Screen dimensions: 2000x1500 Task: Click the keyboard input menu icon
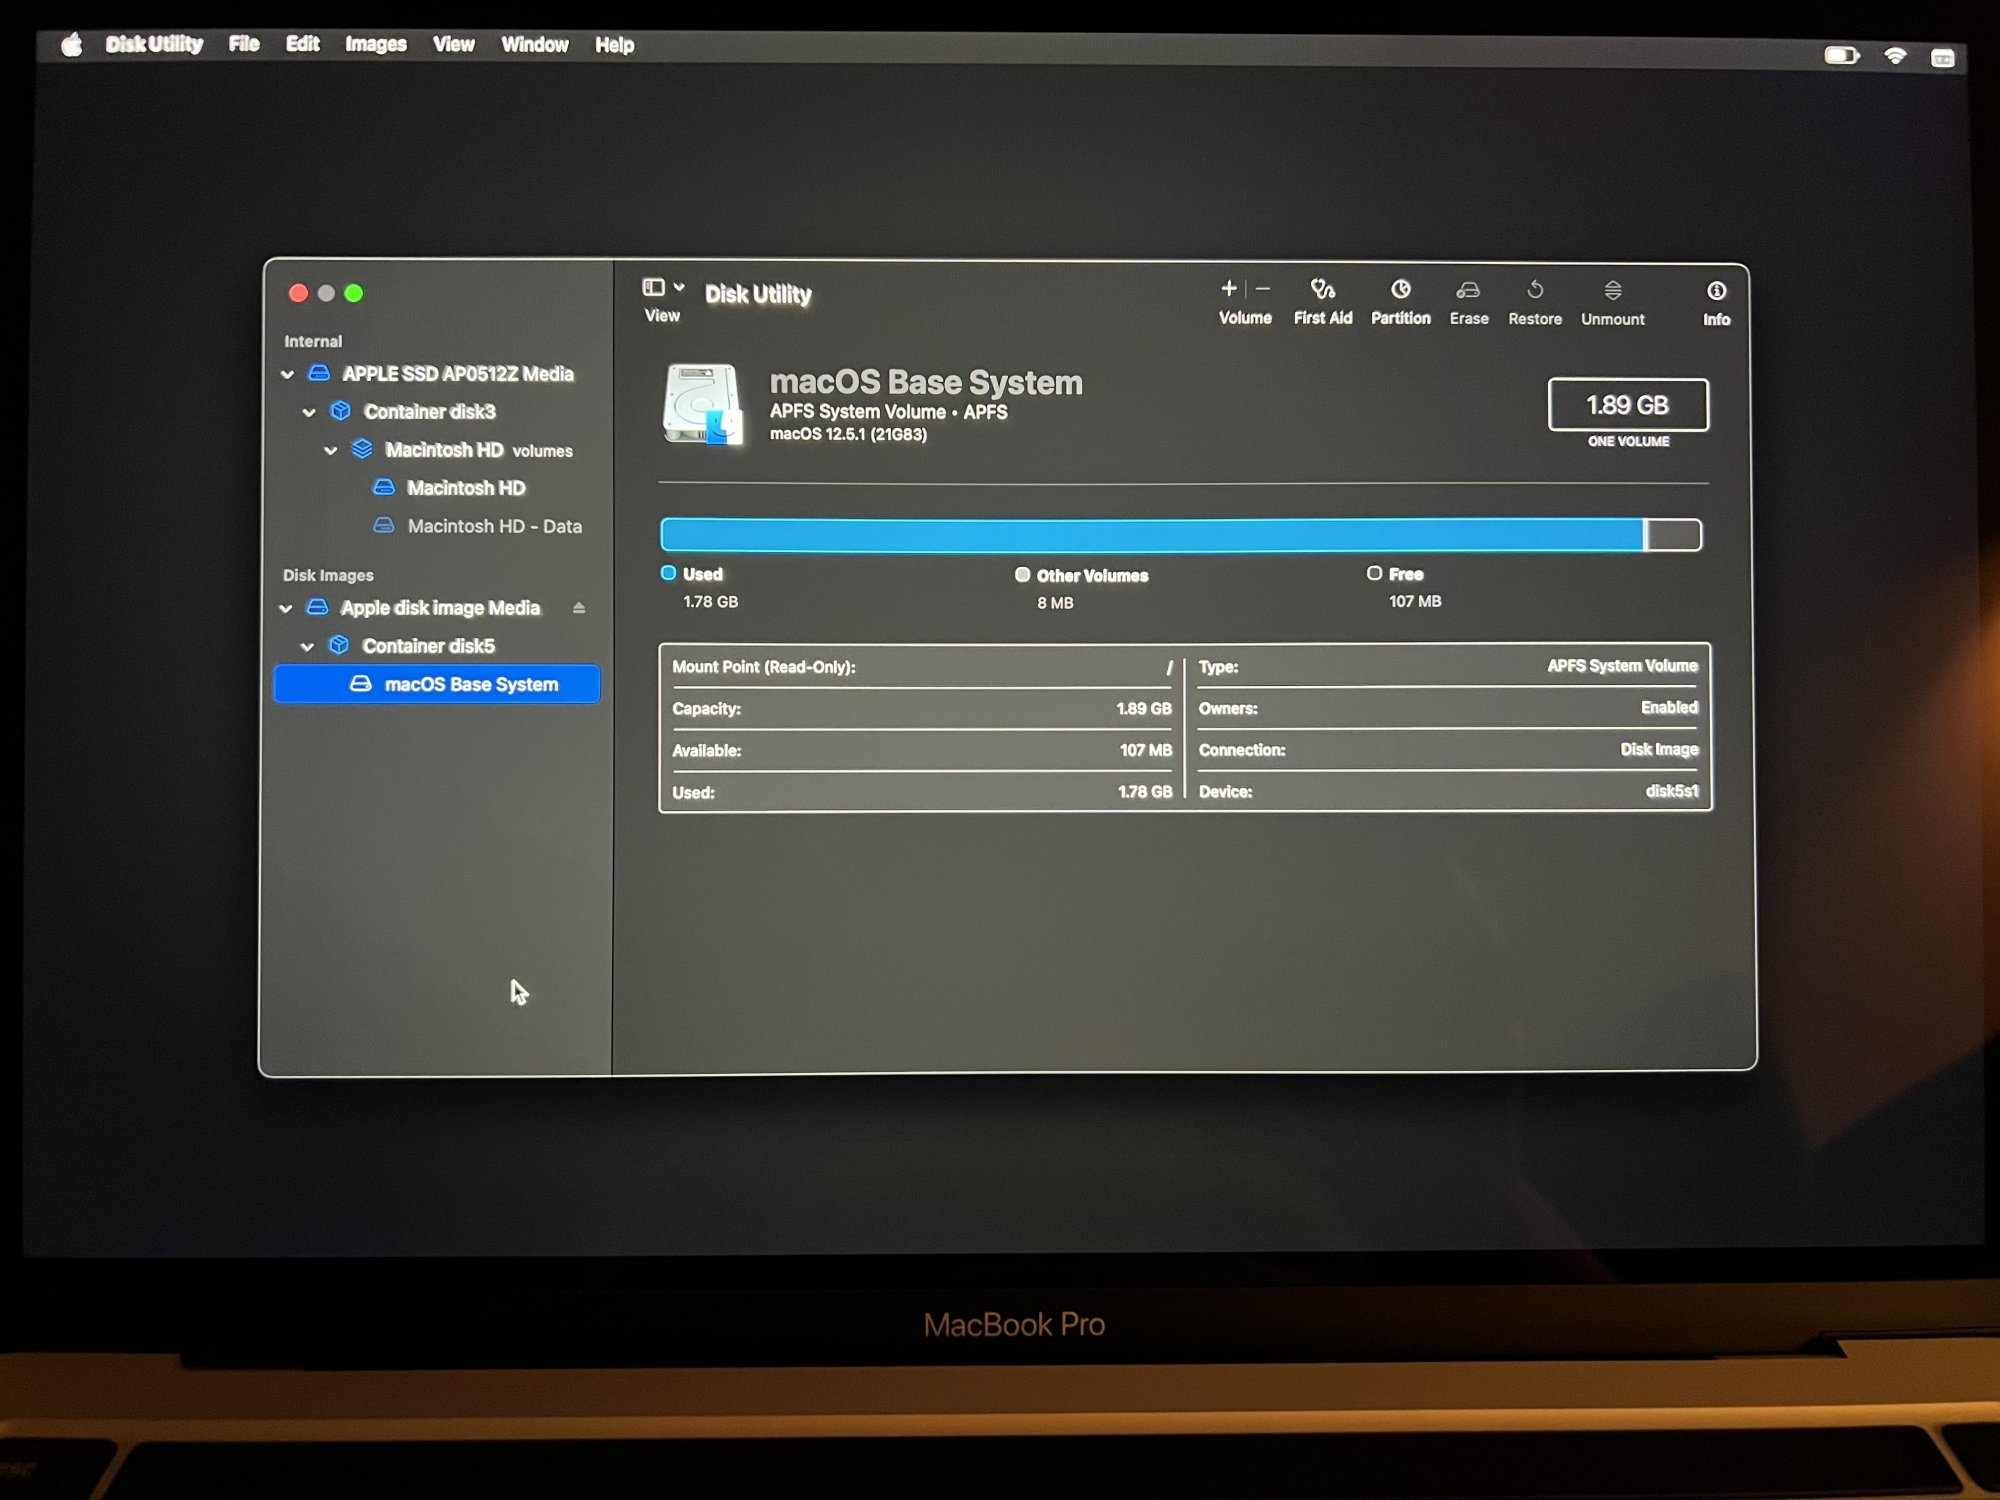[x=1943, y=58]
